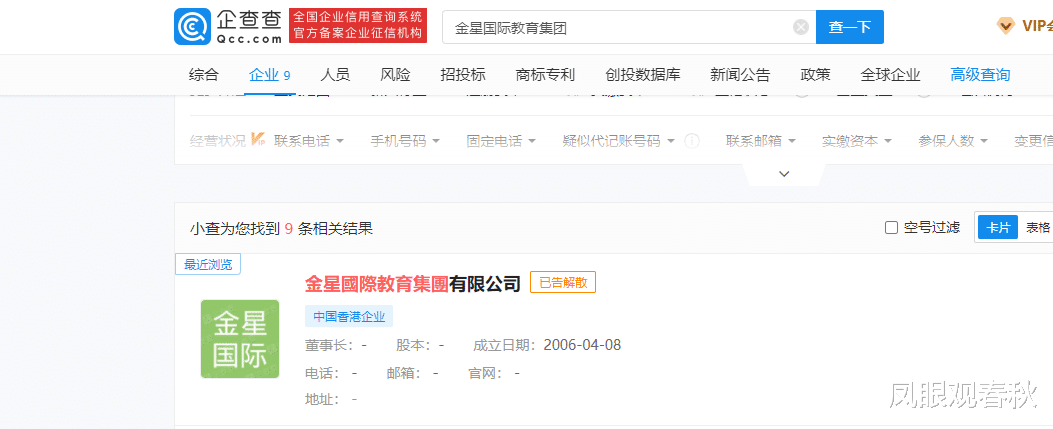
Task: Expand more filters with the chevron
Action: click(784, 174)
